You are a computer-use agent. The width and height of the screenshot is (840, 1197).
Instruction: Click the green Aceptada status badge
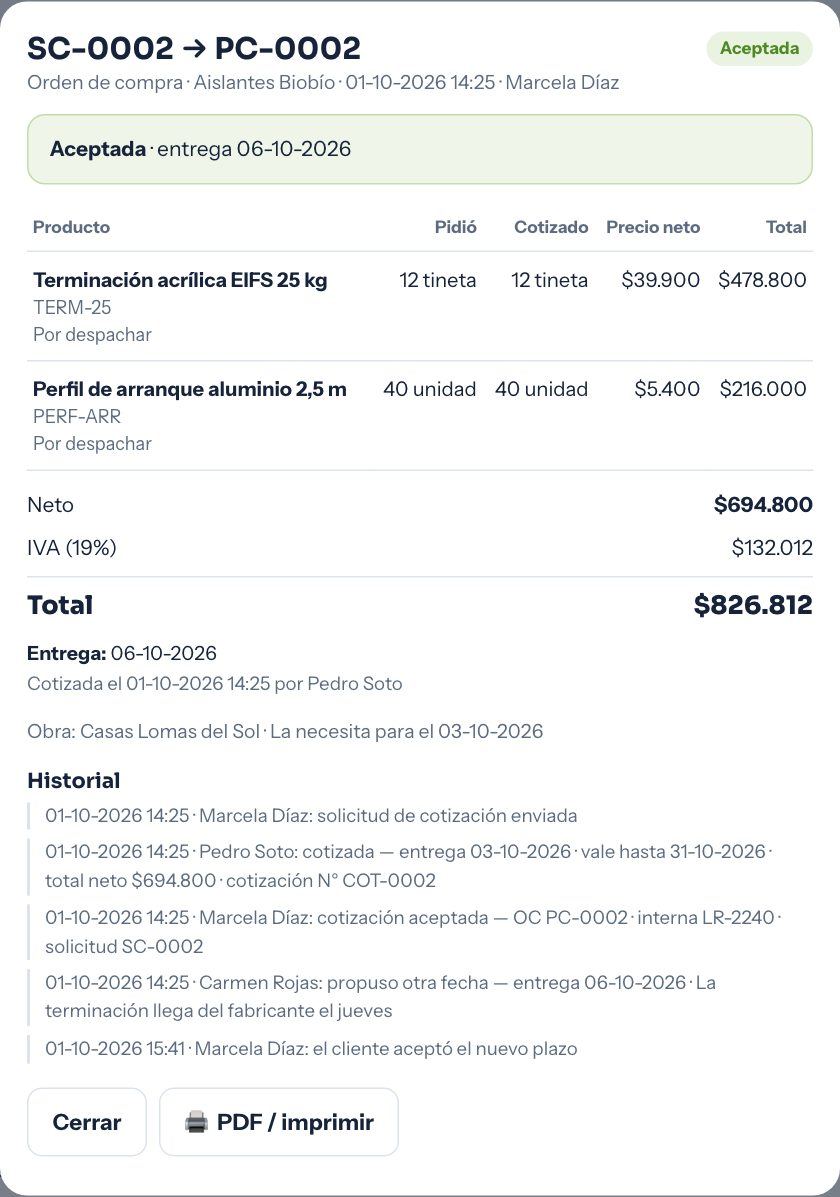[759, 48]
